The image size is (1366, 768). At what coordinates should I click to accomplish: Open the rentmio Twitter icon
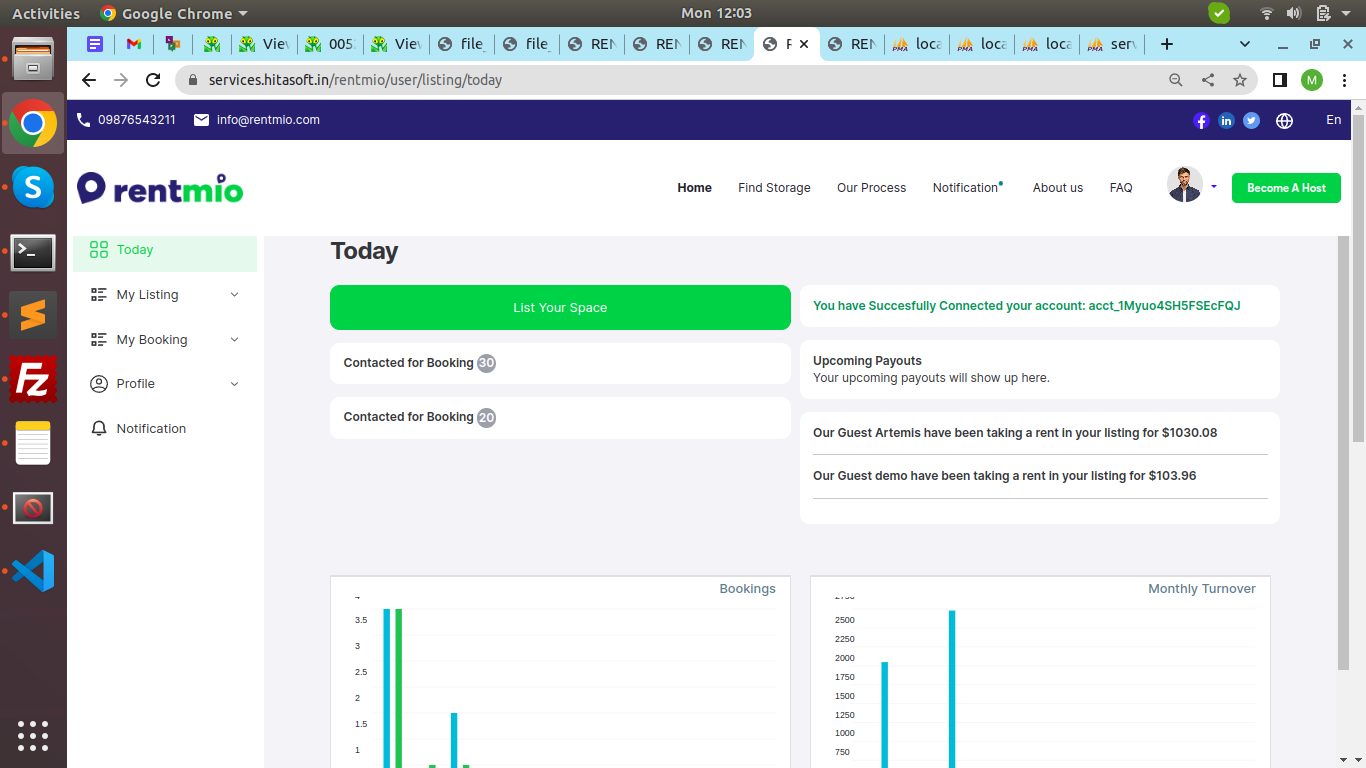(x=1252, y=121)
